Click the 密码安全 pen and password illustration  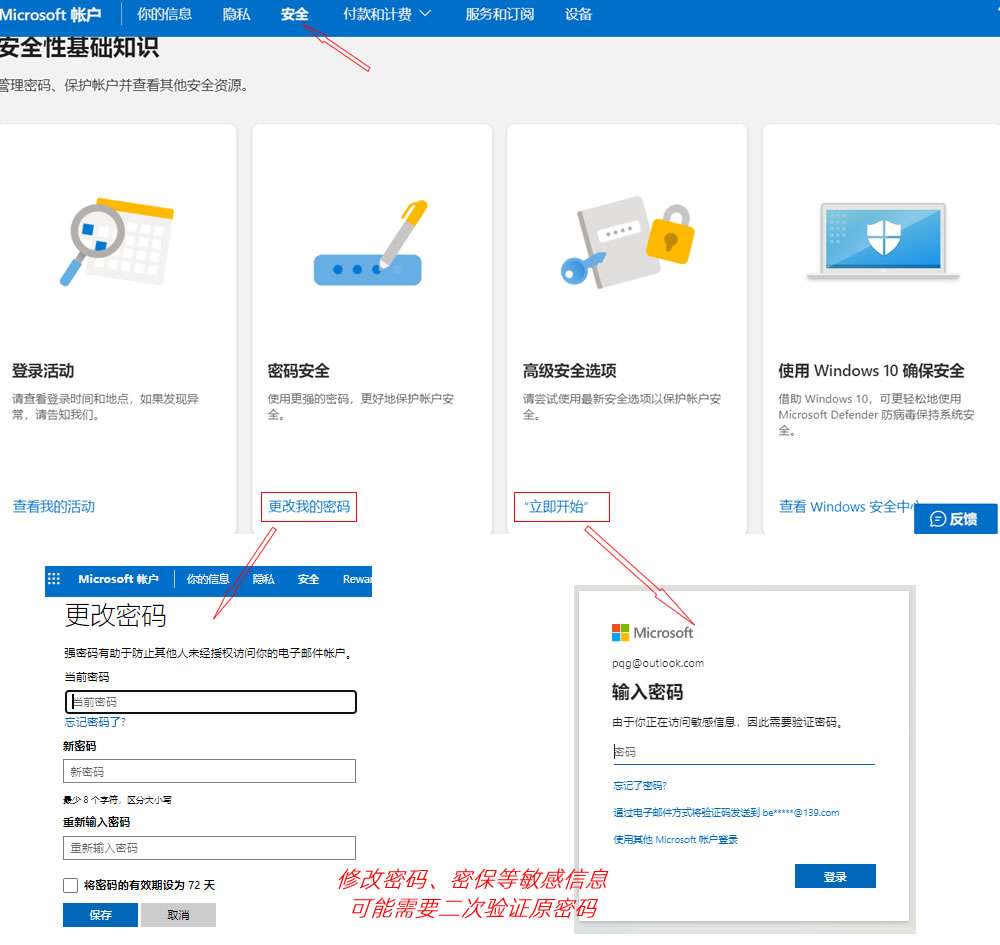tap(371, 243)
